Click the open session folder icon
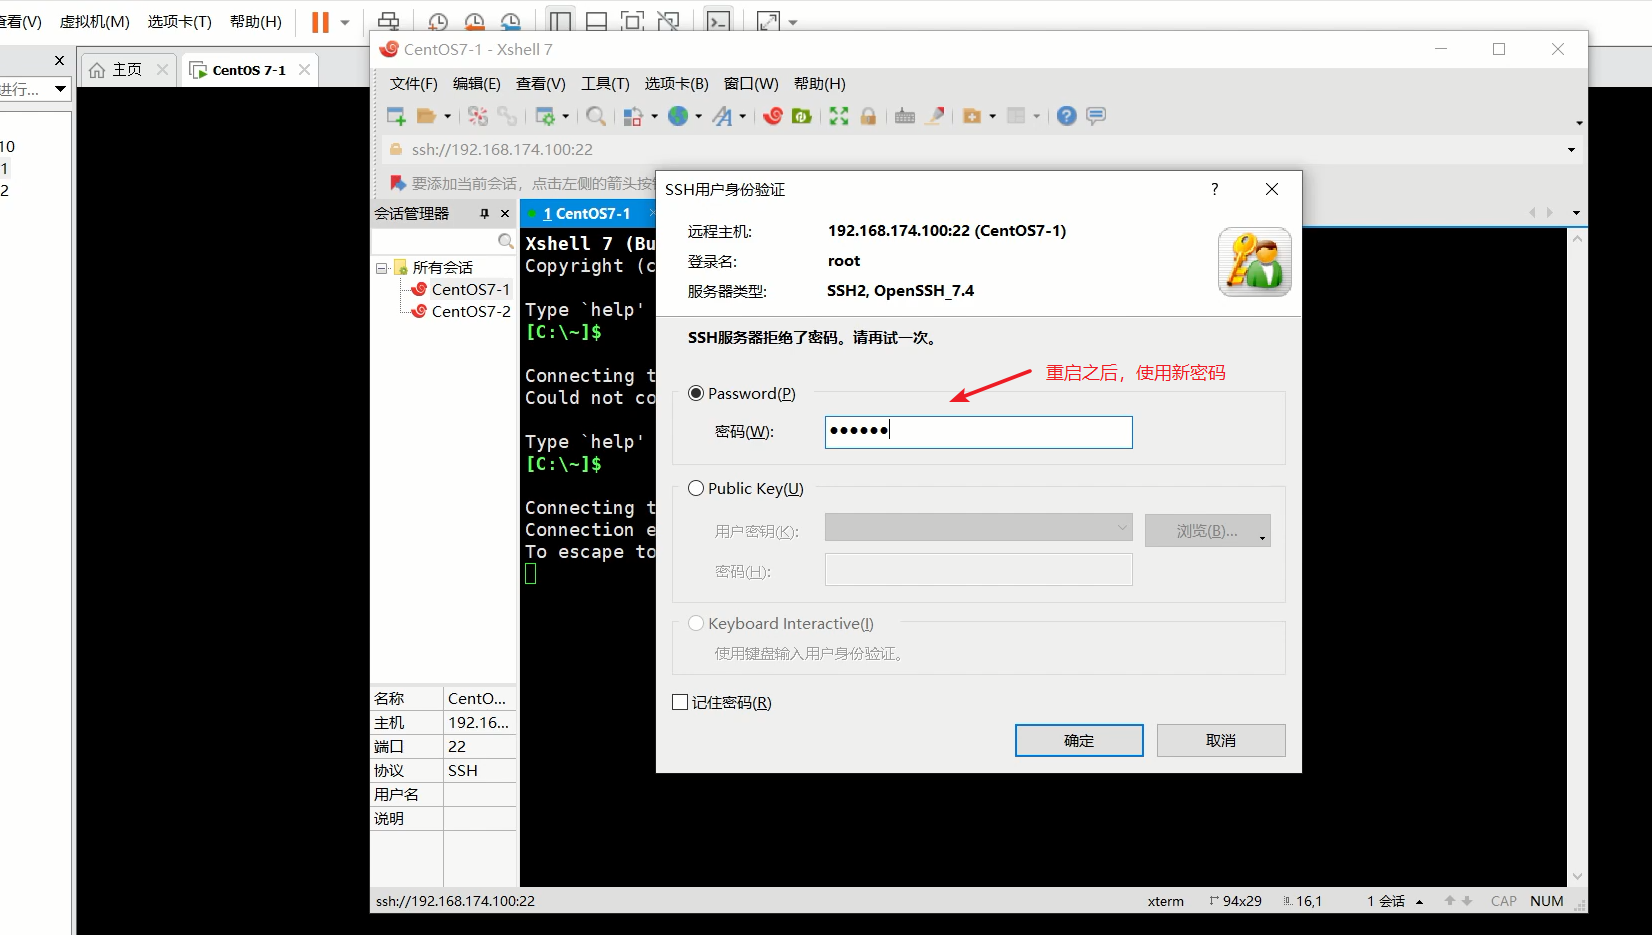Image resolution: width=1652 pixels, height=935 pixels. tap(426, 116)
